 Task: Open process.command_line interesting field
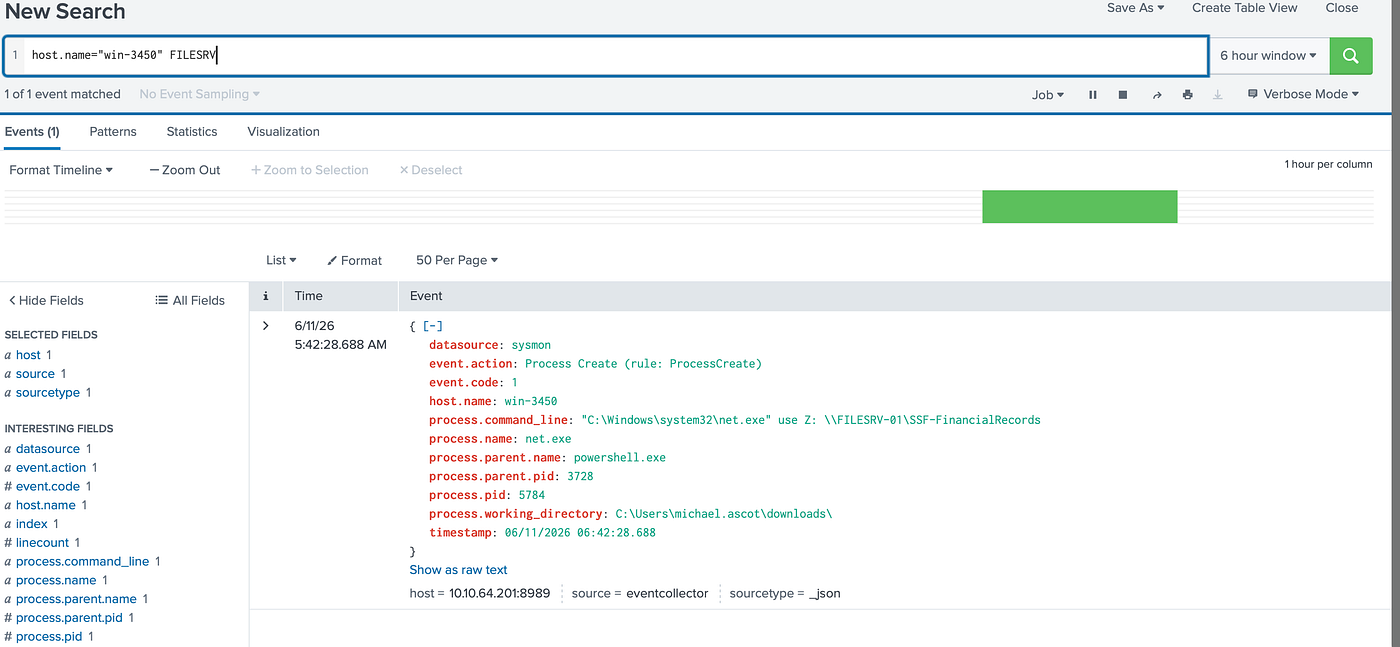[82, 562]
